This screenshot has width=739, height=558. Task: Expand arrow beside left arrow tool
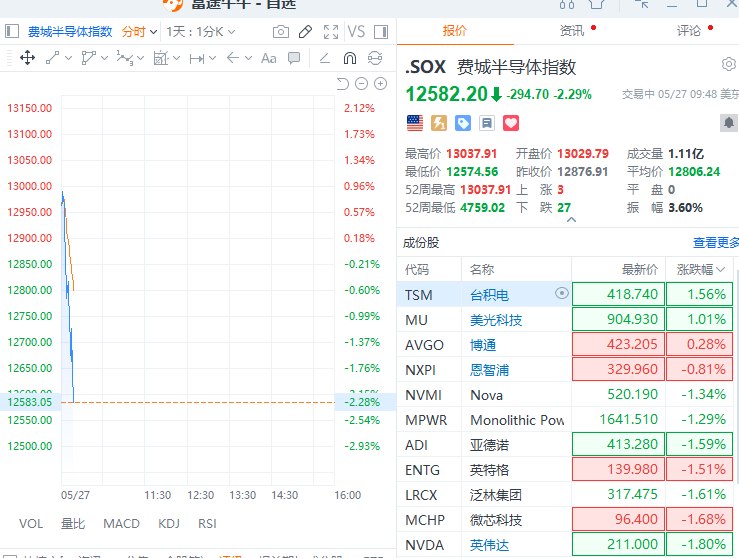[x=248, y=58]
